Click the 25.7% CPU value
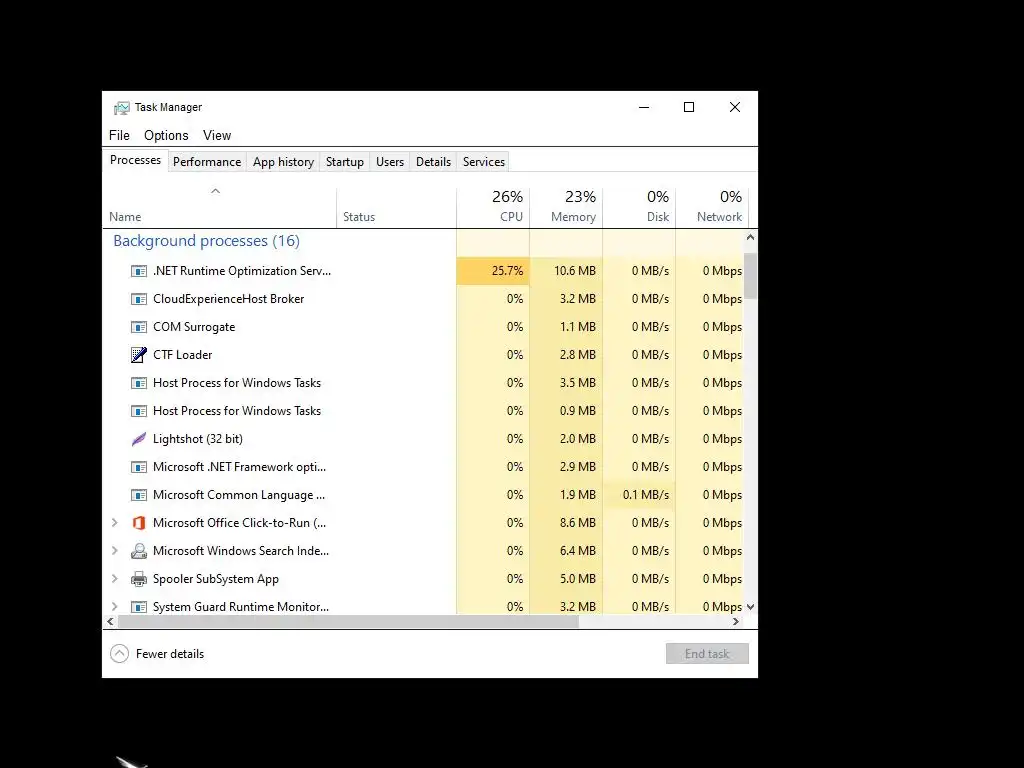The height and width of the screenshot is (768, 1024). pos(507,271)
